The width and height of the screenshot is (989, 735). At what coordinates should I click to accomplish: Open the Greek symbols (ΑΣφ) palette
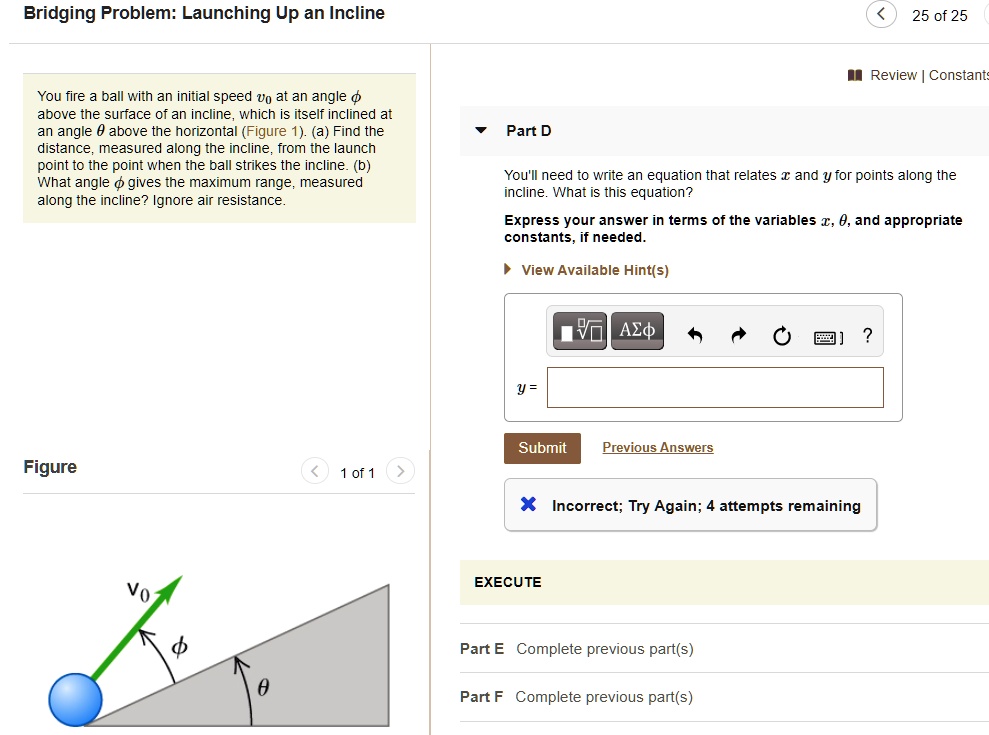pos(637,330)
